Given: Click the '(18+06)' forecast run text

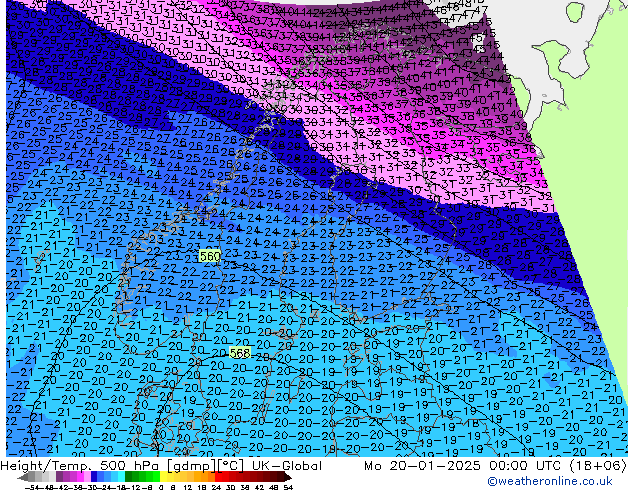Looking at the screenshot, I should [x=598, y=466].
